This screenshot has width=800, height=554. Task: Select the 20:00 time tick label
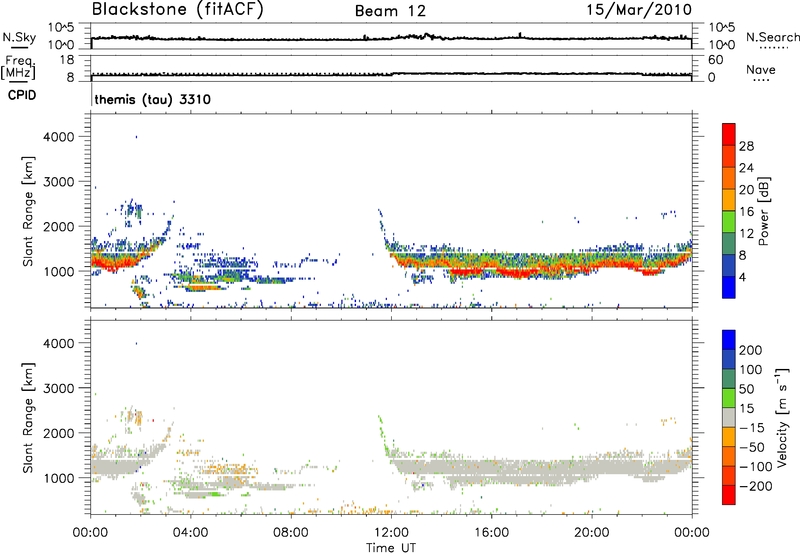592,533
